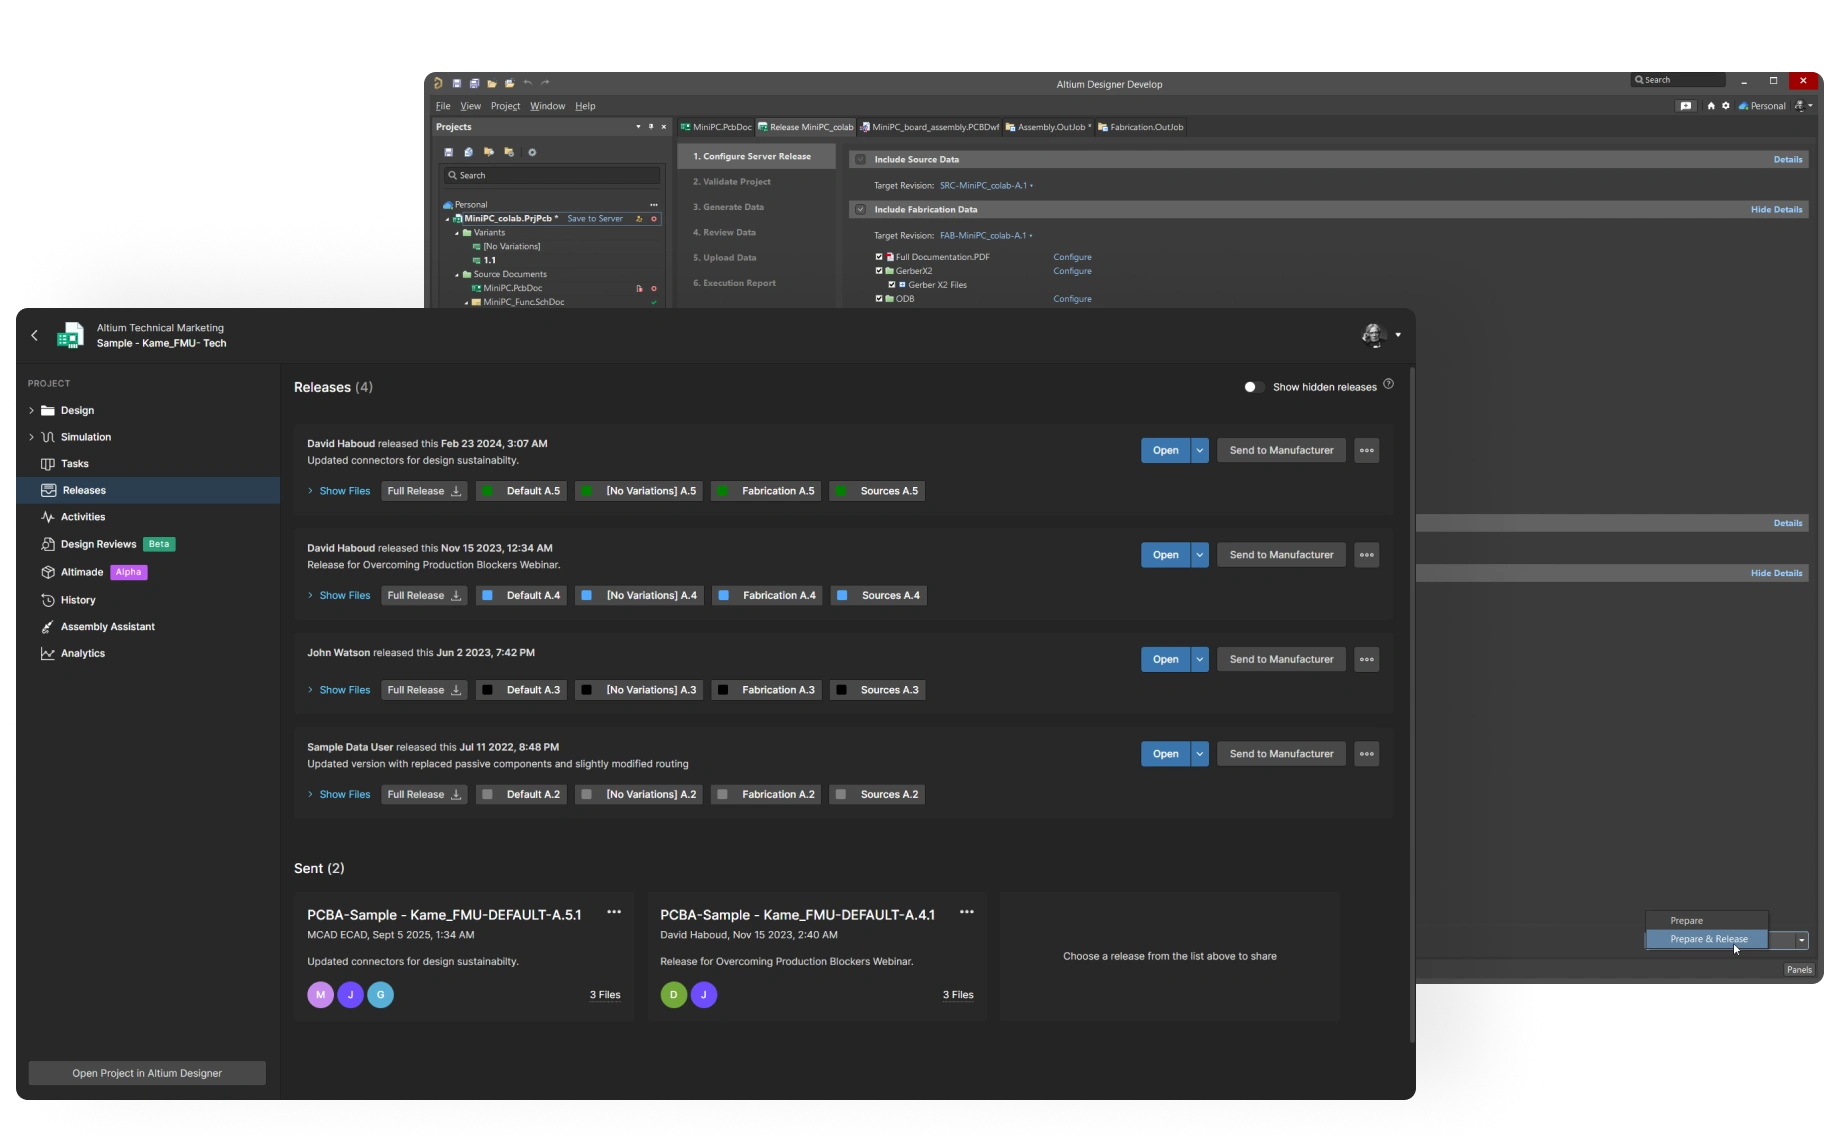The width and height of the screenshot is (1840, 1136).
Task: Toggle Show hidden releases switch
Action: (1253, 387)
